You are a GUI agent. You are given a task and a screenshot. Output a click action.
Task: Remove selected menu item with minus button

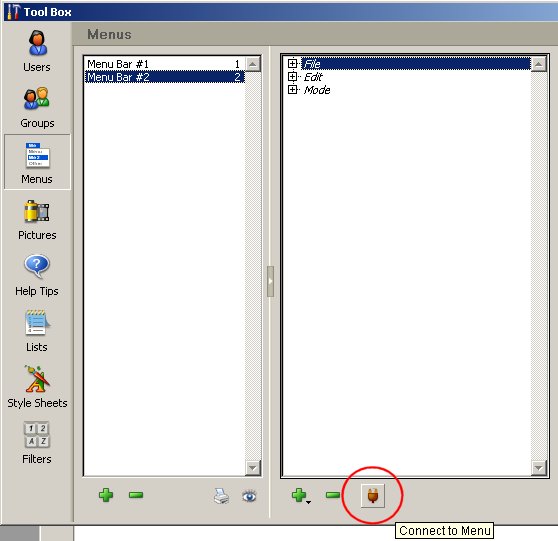[333, 495]
